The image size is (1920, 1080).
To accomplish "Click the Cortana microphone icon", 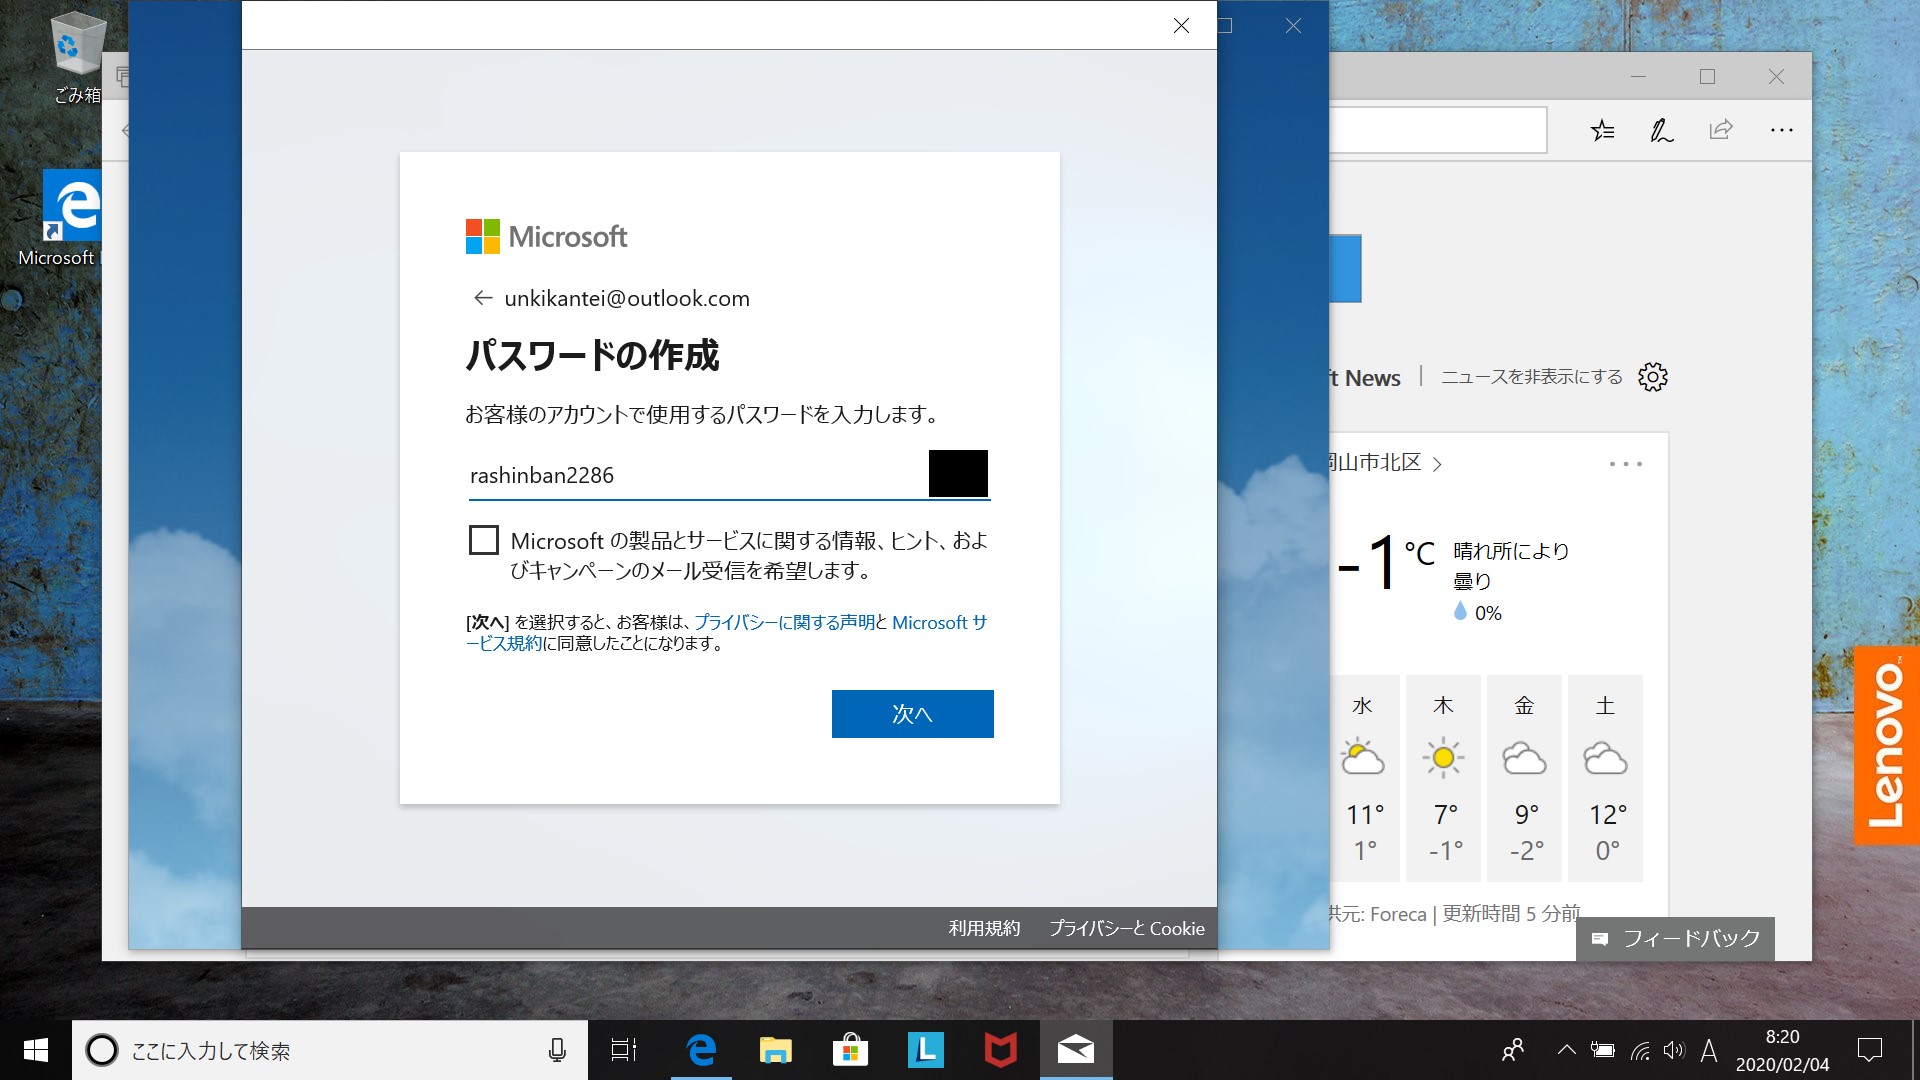I will click(x=557, y=1050).
